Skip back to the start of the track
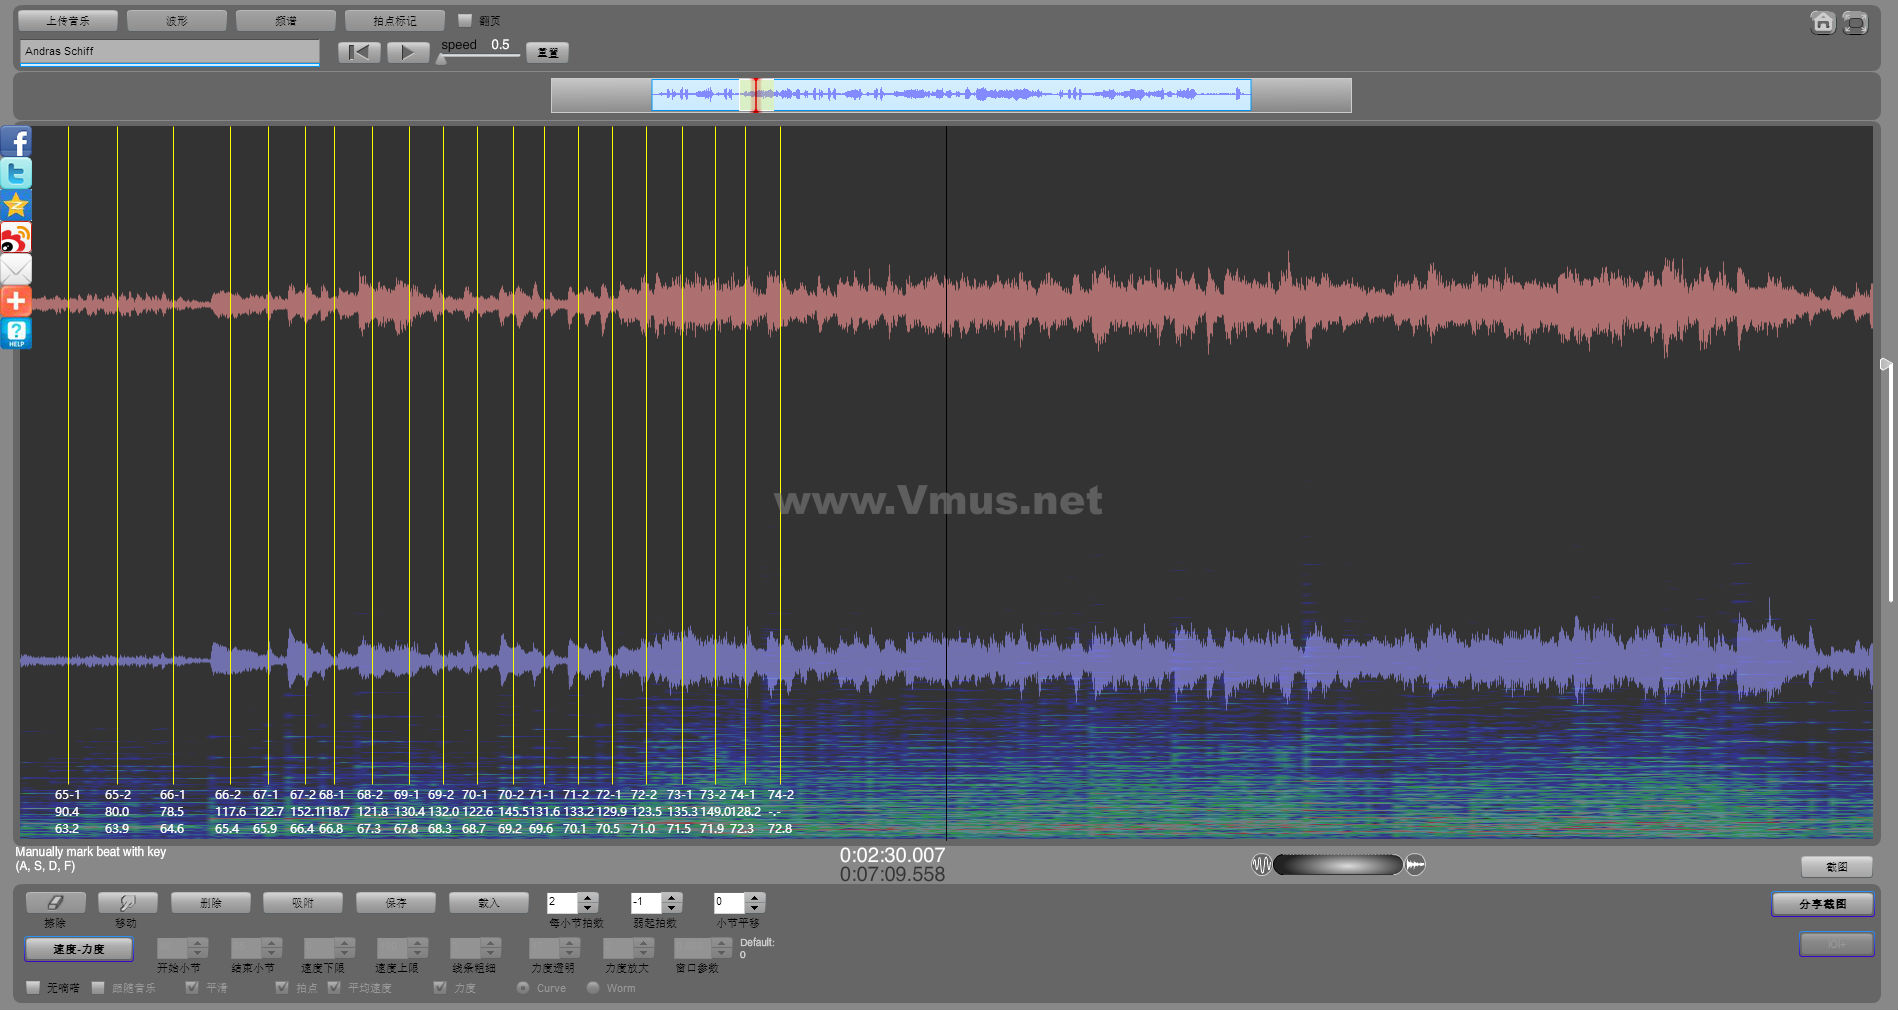Screen dimensions: 1898x1010 (x=359, y=52)
